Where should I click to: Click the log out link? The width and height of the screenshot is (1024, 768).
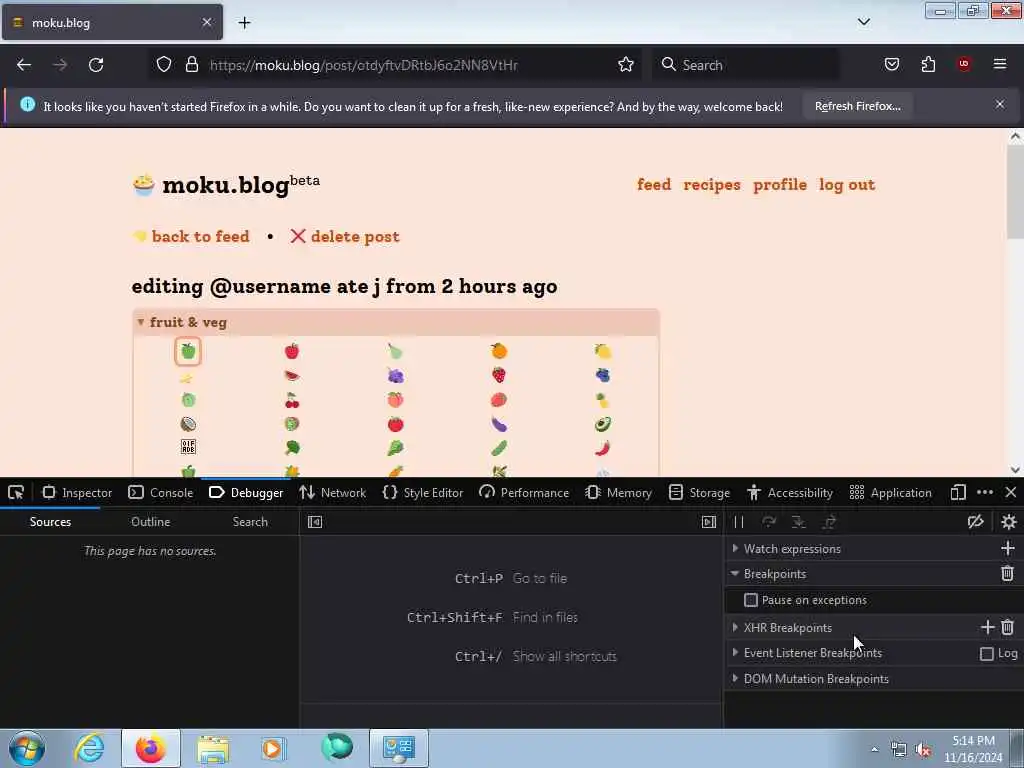[x=847, y=185]
